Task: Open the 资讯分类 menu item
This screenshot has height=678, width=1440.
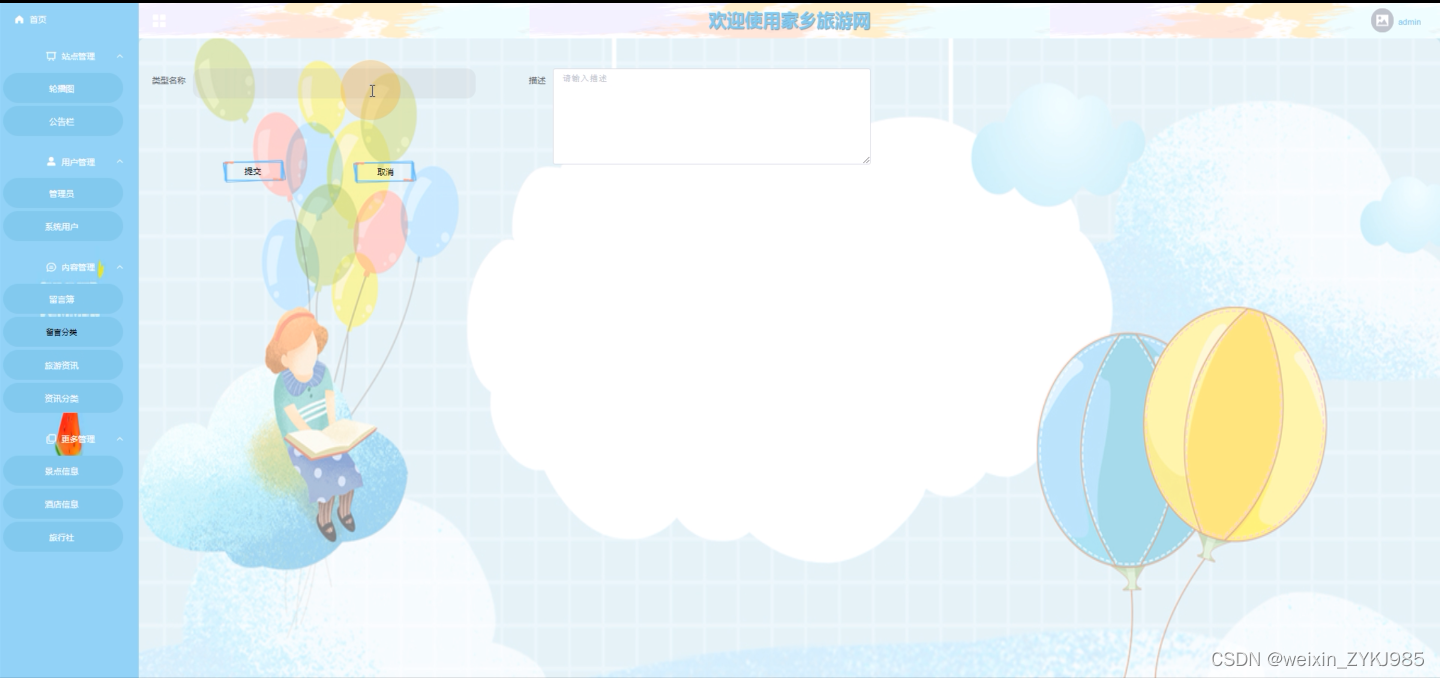Action: pos(63,398)
